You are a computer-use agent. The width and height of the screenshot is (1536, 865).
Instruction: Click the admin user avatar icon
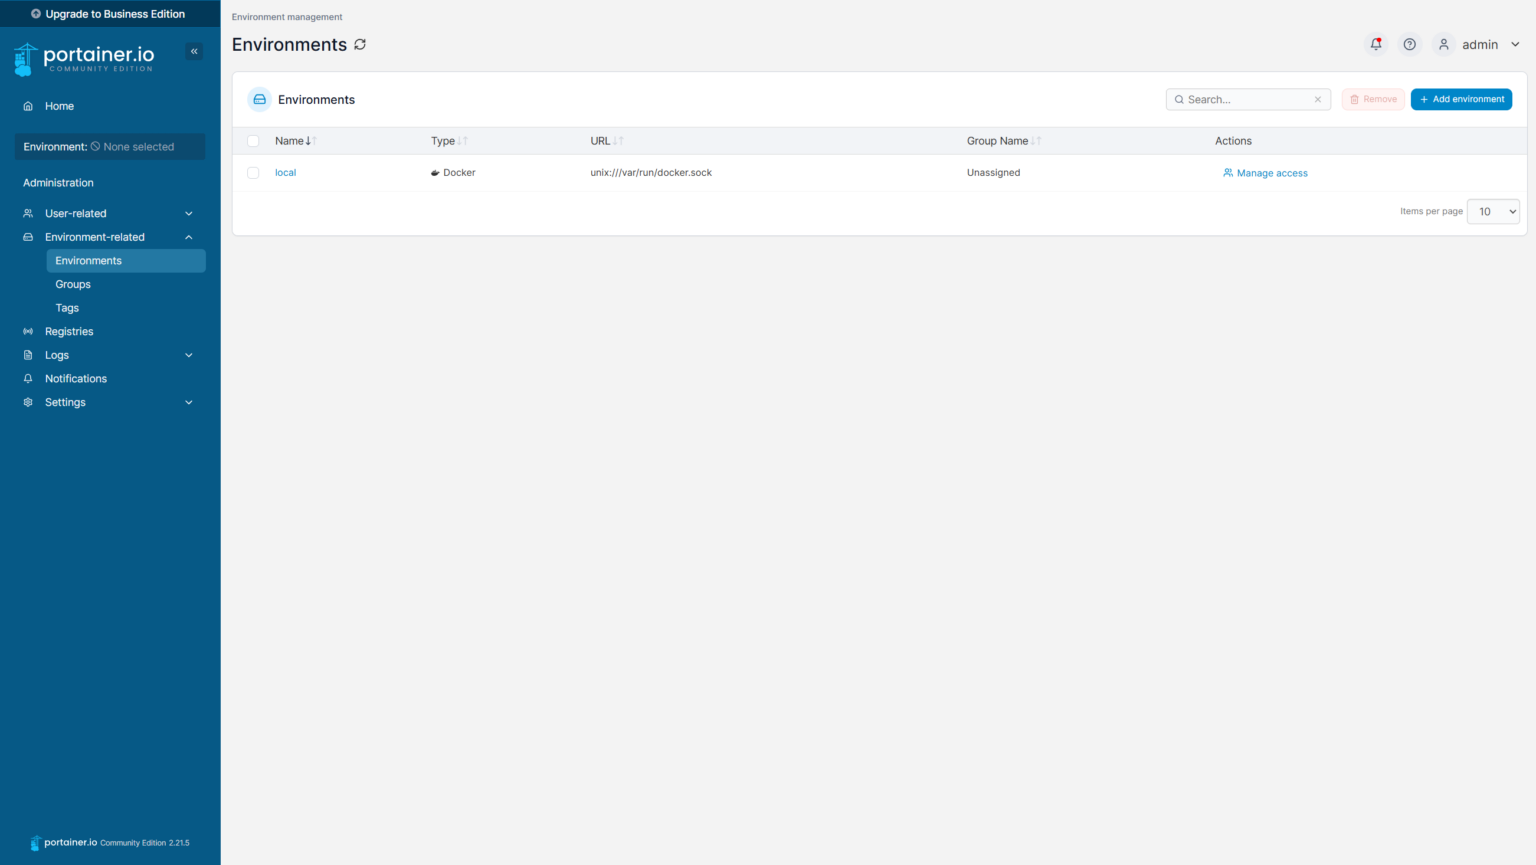tap(1443, 44)
